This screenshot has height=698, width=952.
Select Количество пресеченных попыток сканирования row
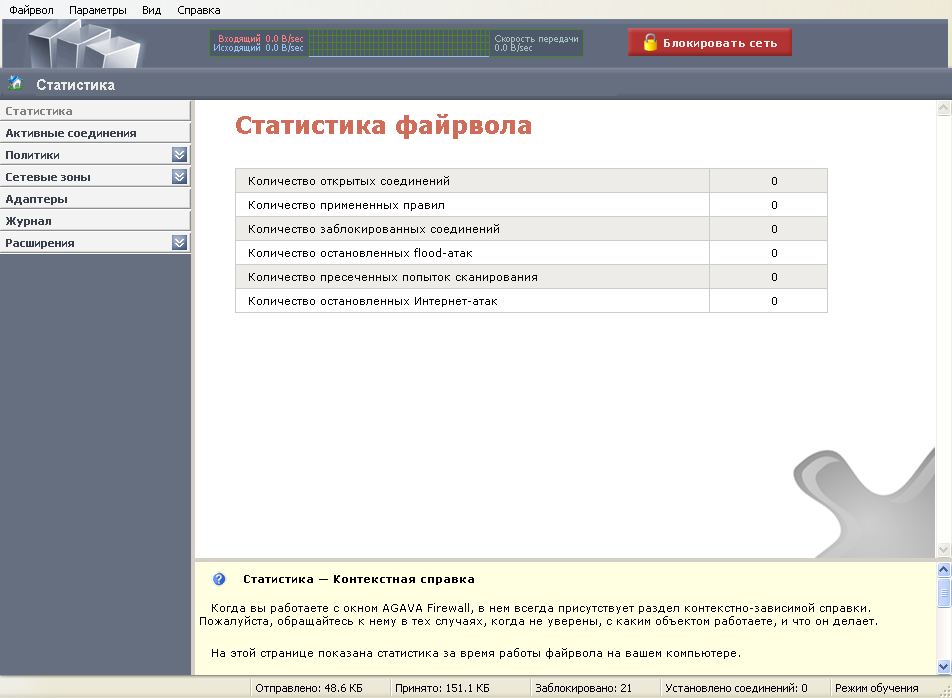[x=531, y=277]
